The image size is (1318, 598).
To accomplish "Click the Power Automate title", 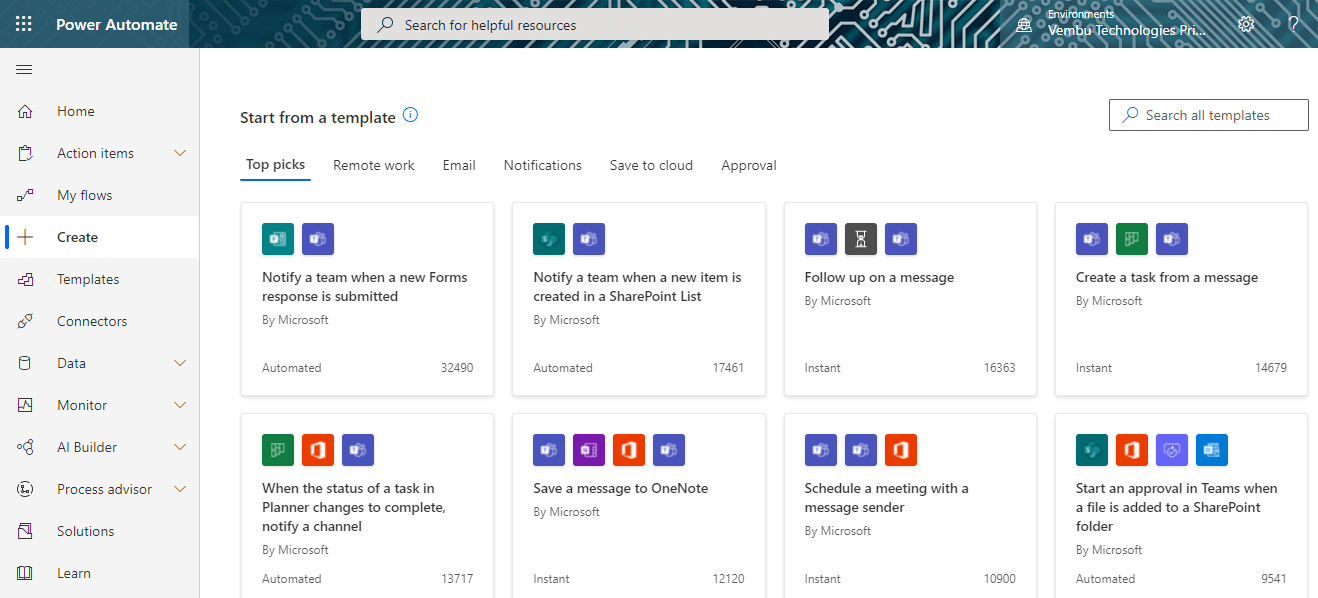I will (x=117, y=24).
